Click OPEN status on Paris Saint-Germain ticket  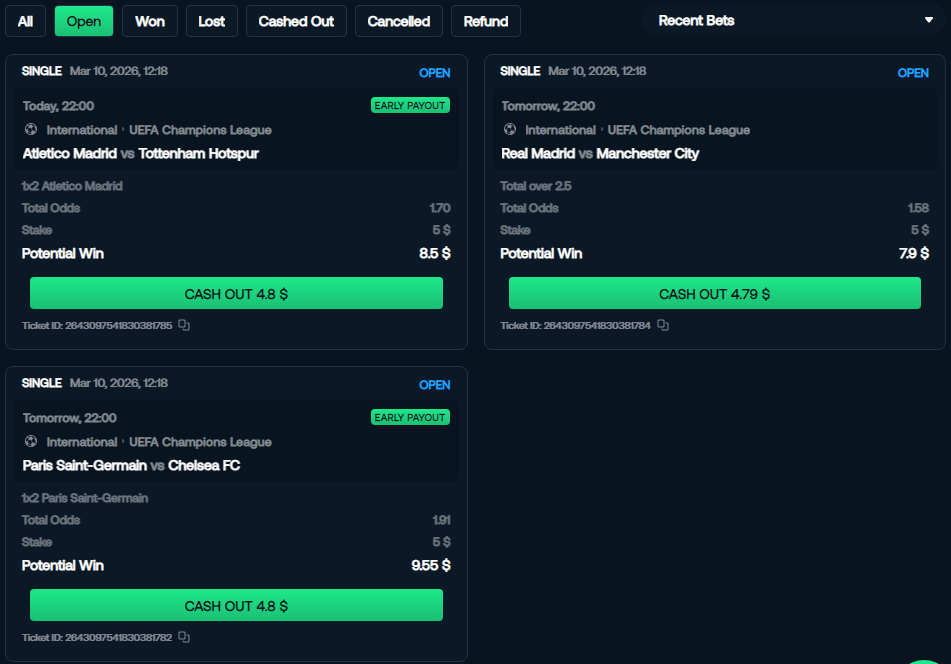[435, 385]
